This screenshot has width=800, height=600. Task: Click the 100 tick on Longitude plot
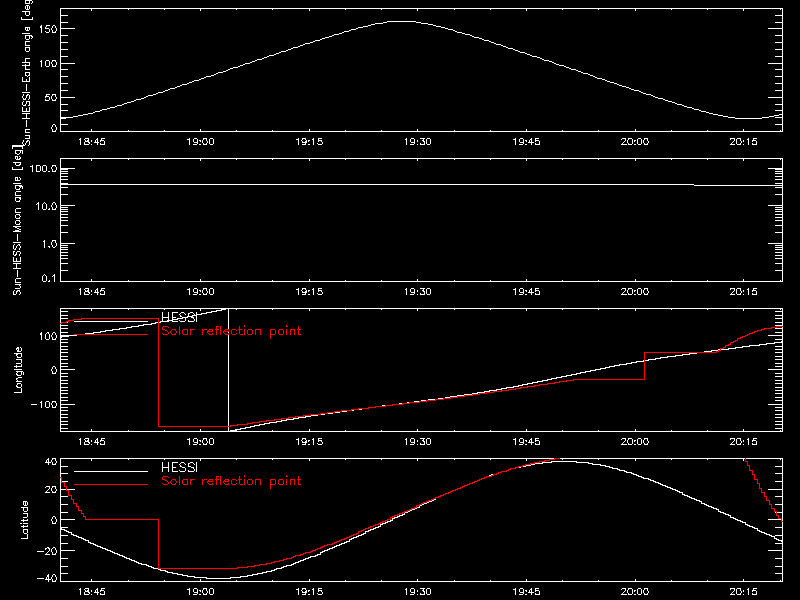48,336
